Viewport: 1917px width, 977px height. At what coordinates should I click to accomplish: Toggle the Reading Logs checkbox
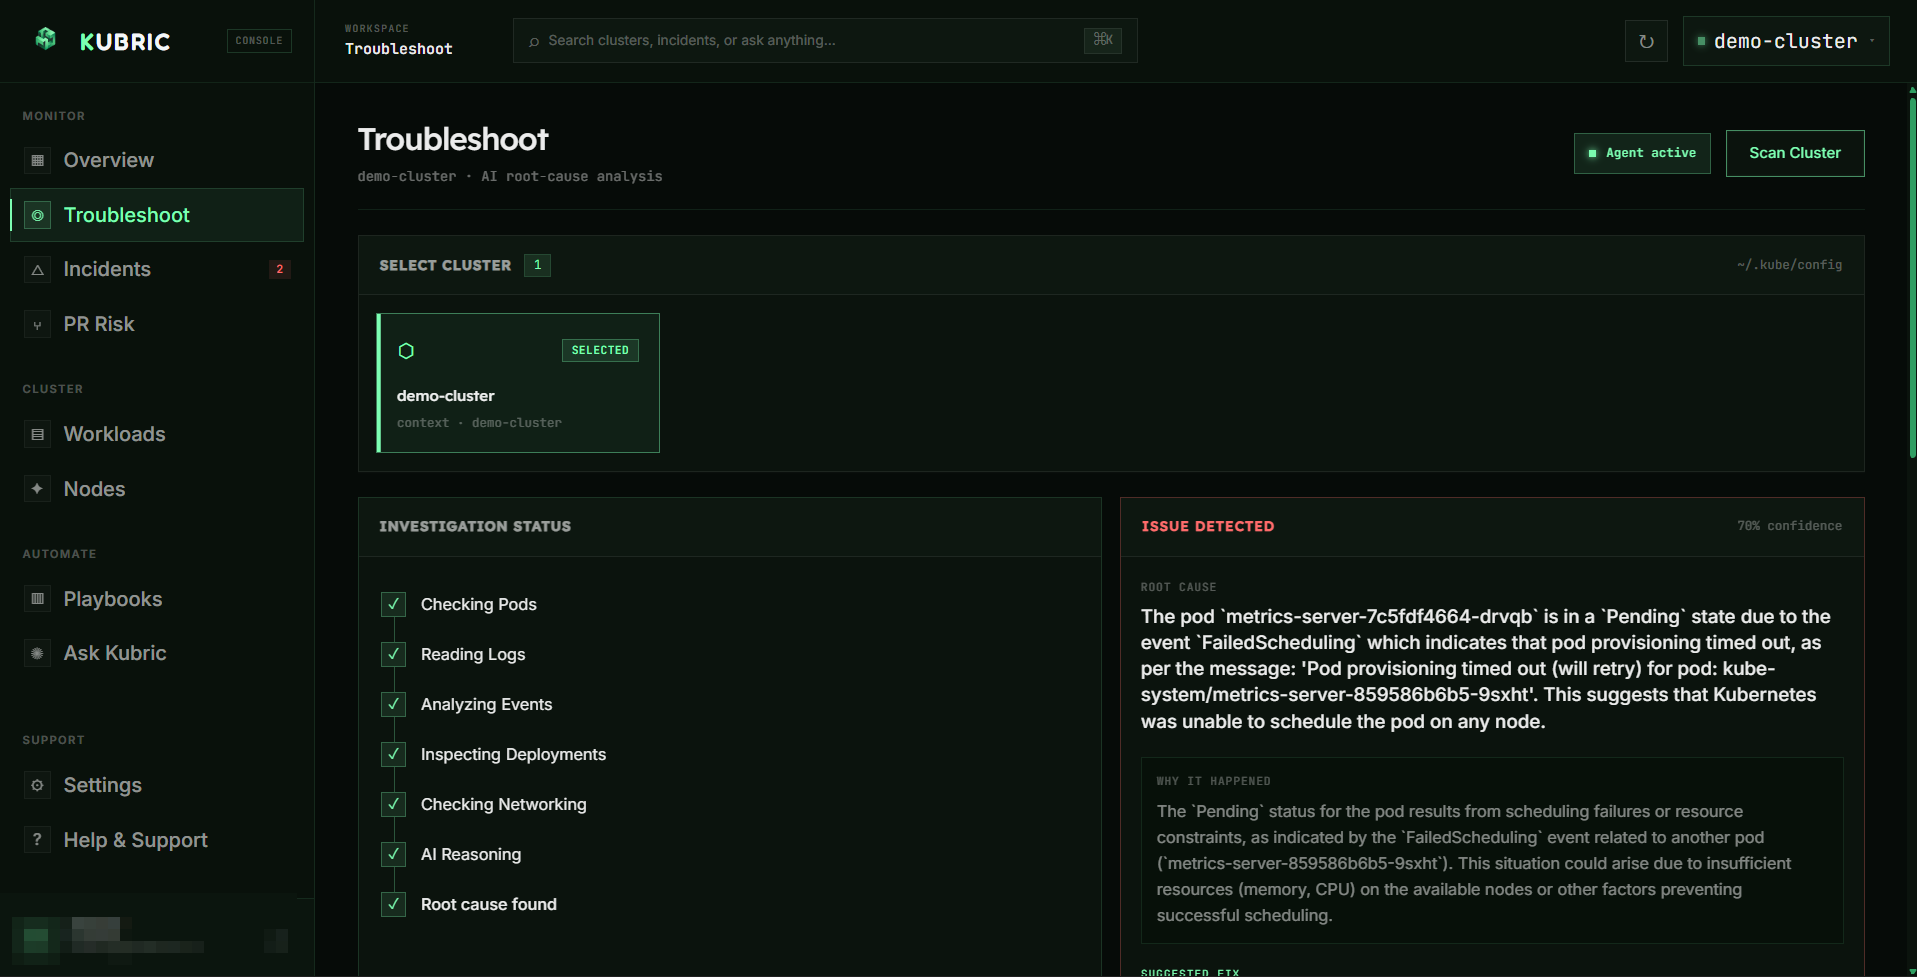[x=393, y=654]
